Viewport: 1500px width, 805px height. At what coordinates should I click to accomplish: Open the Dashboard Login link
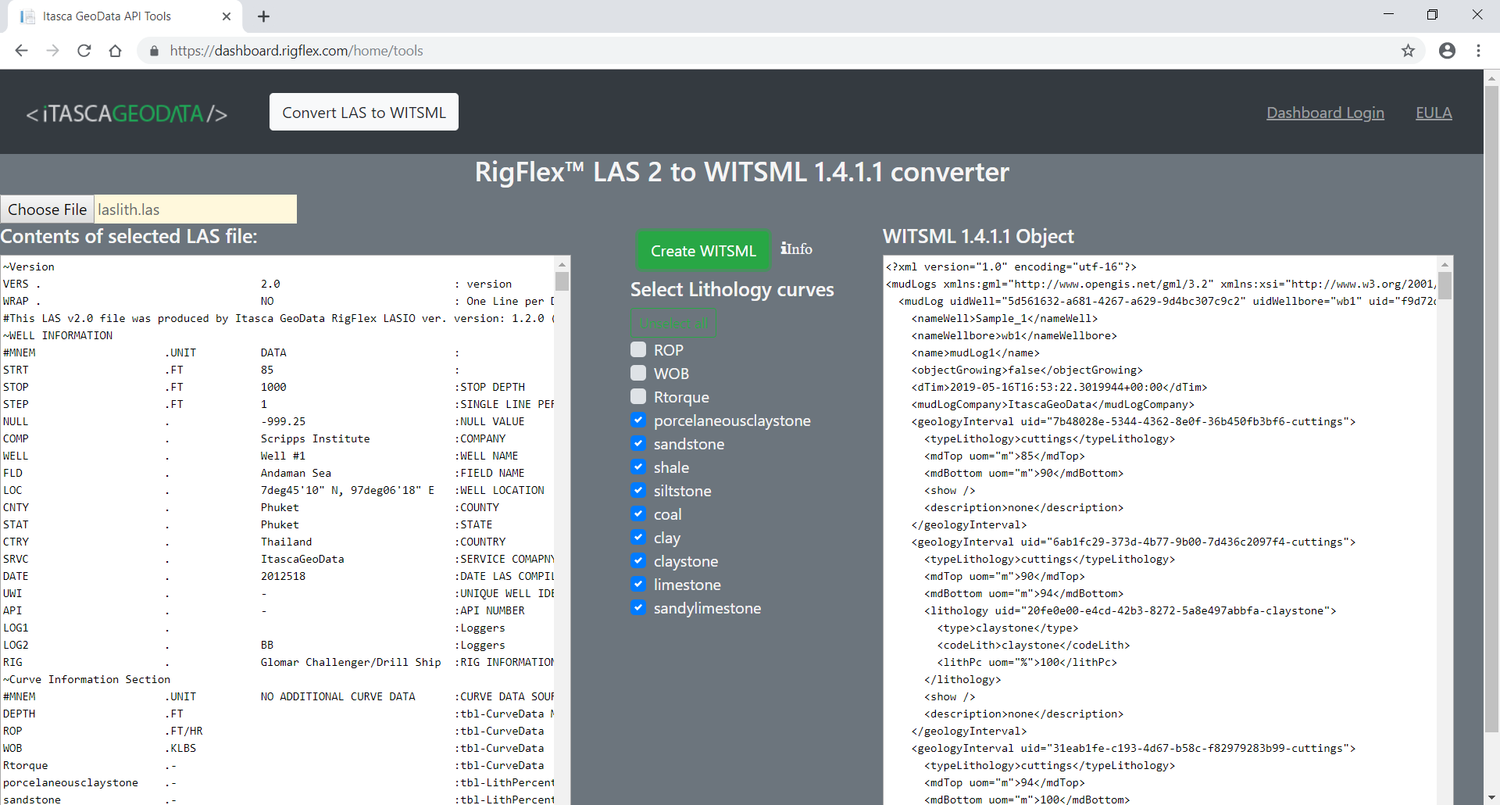click(1325, 113)
